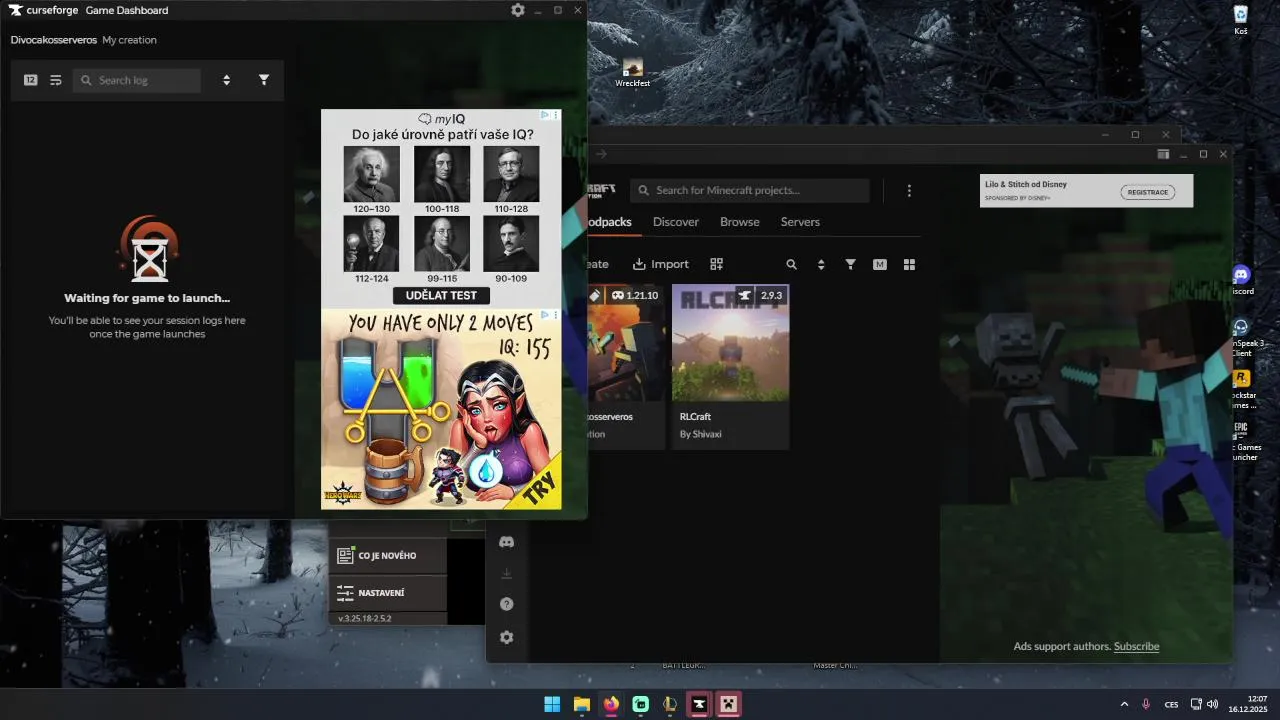Image resolution: width=1280 pixels, height=720 pixels.
Task: Click the UDĚLAT TEST ad button
Action: 441,295
